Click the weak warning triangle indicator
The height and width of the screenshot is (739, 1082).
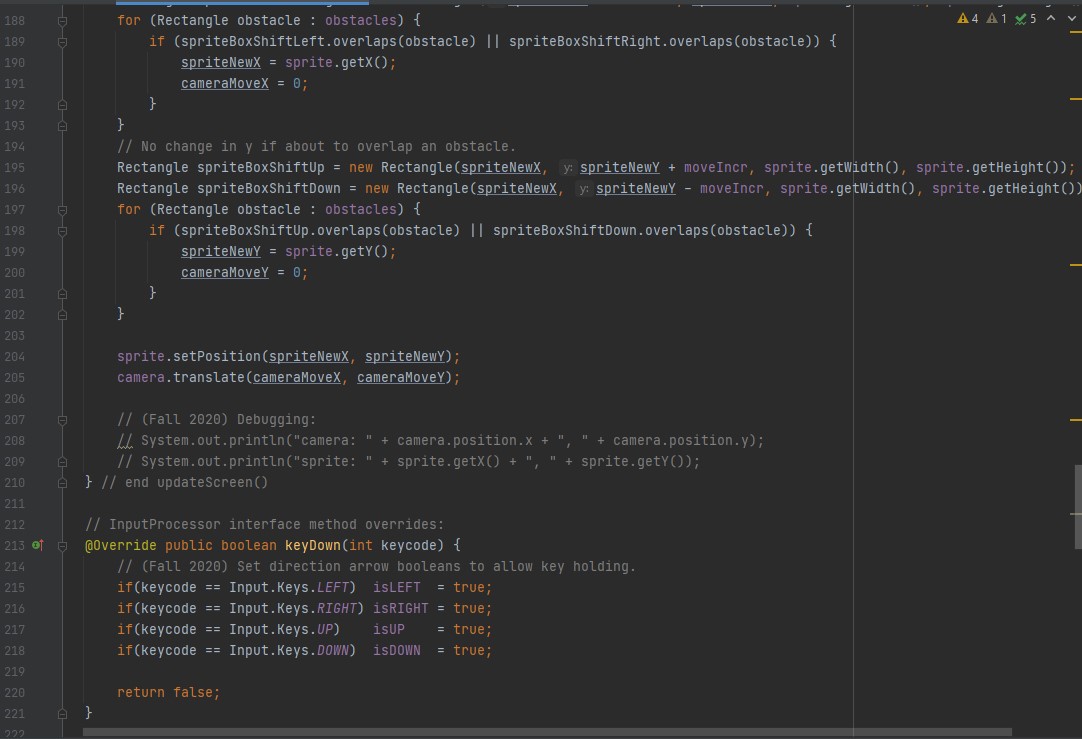point(993,18)
